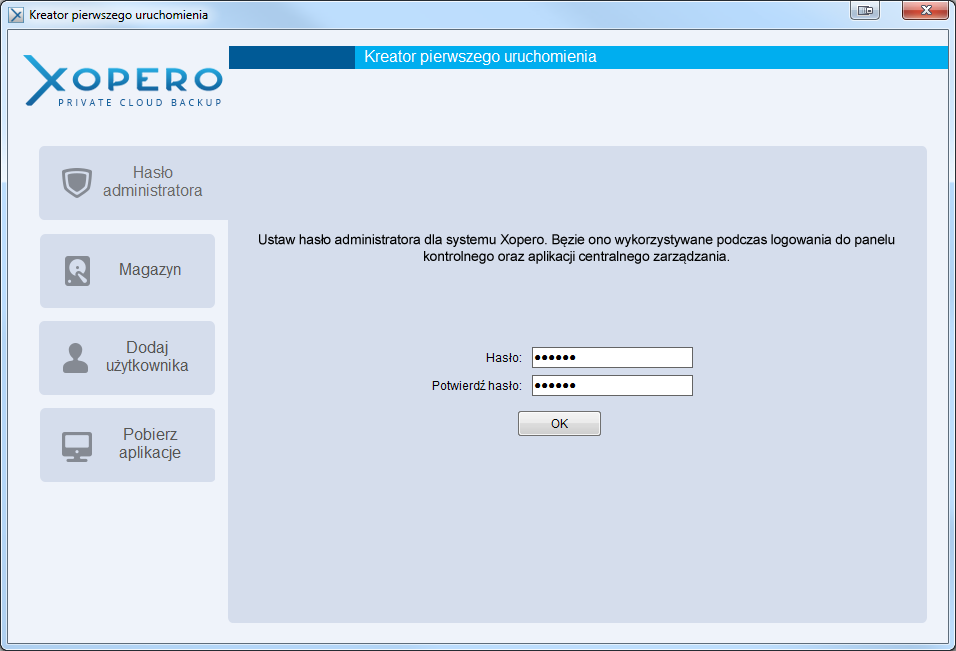This screenshot has height=651, width=956.
Task: Click the 'Potwierdź hasło:' field label
Action: coord(477,386)
